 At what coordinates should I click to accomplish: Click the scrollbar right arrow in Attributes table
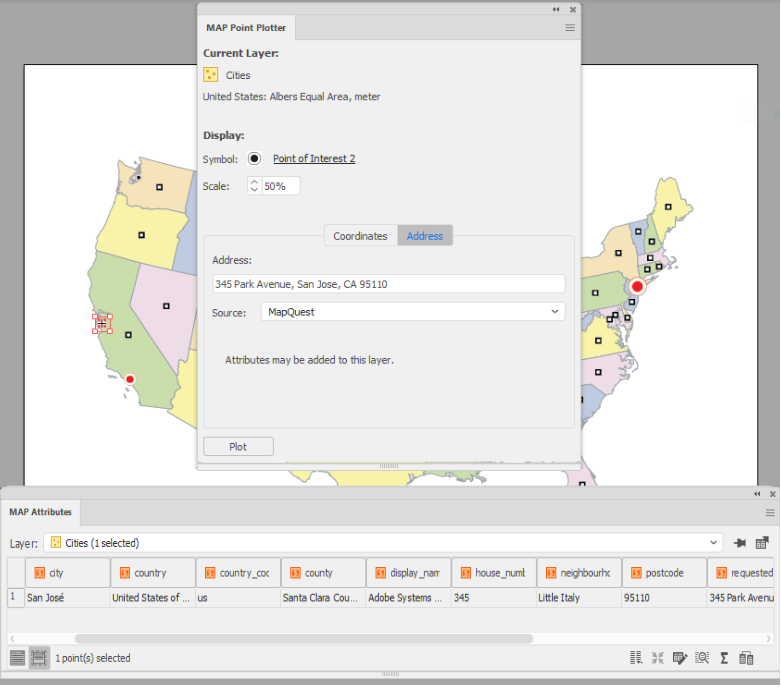tap(769, 639)
